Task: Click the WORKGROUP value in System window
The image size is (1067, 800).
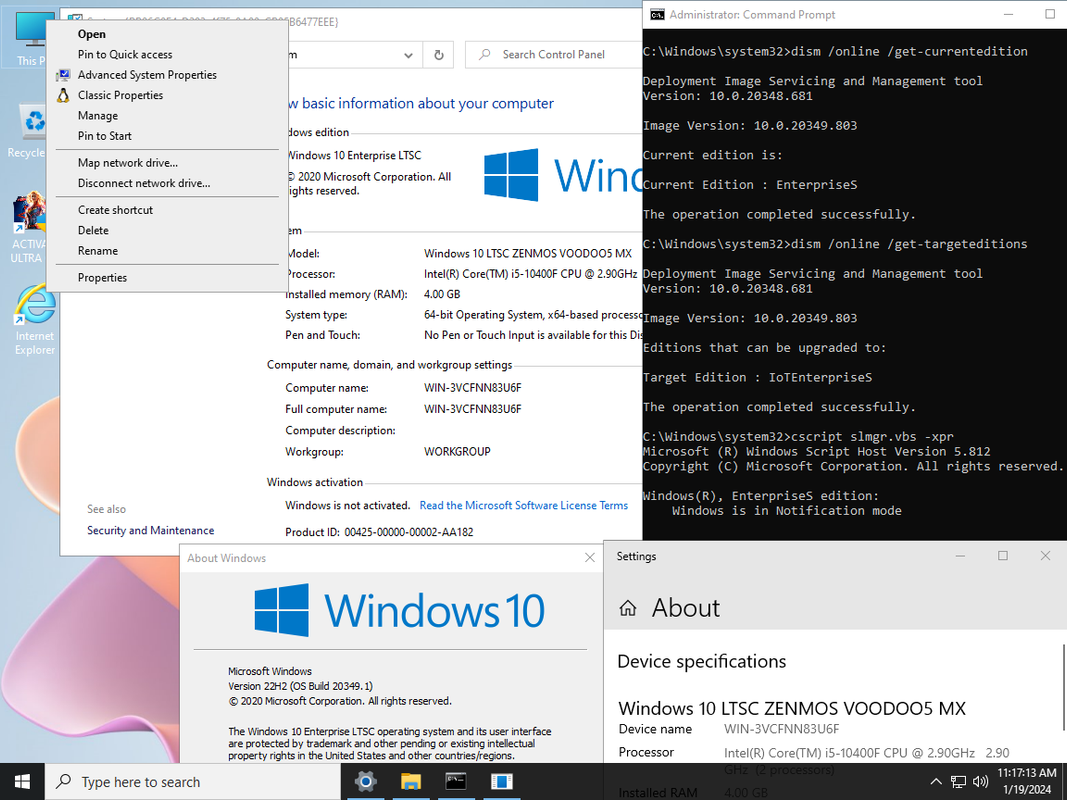Action: click(457, 452)
